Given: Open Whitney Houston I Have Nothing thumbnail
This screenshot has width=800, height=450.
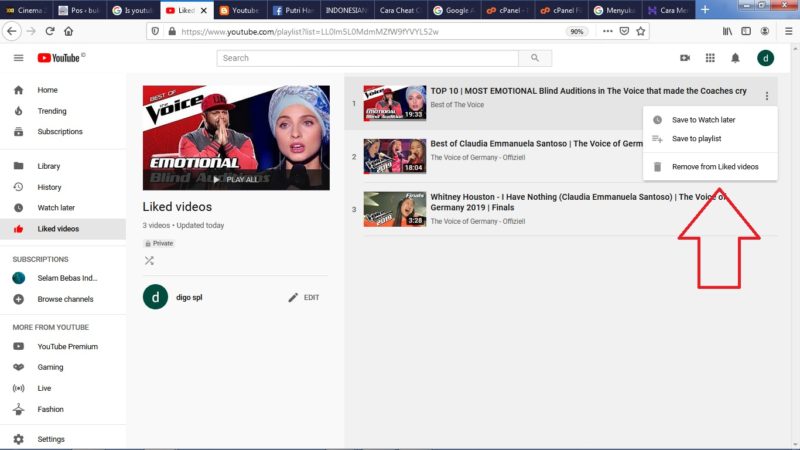Looking at the screenshot, I should (394, 209).
